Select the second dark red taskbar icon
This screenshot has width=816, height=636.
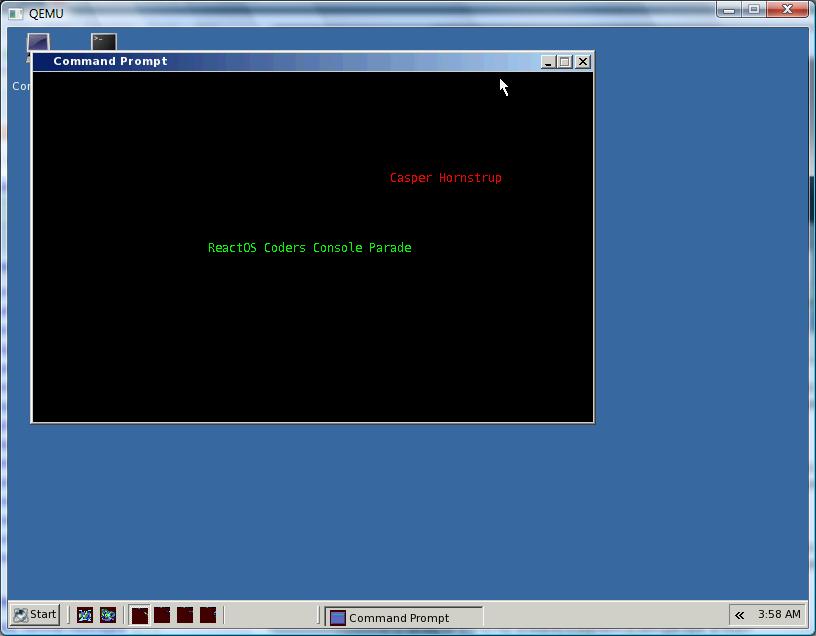point(162,615)
